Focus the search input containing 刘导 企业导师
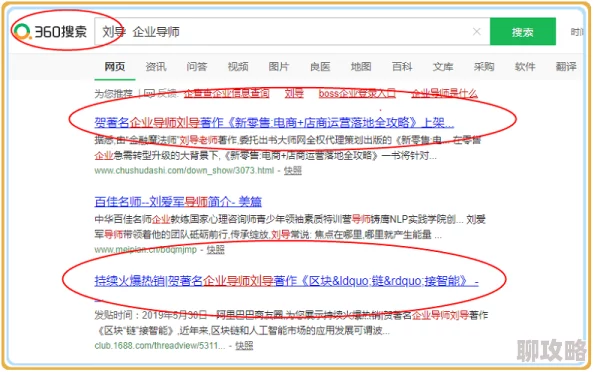 click(x=292, y=31)
